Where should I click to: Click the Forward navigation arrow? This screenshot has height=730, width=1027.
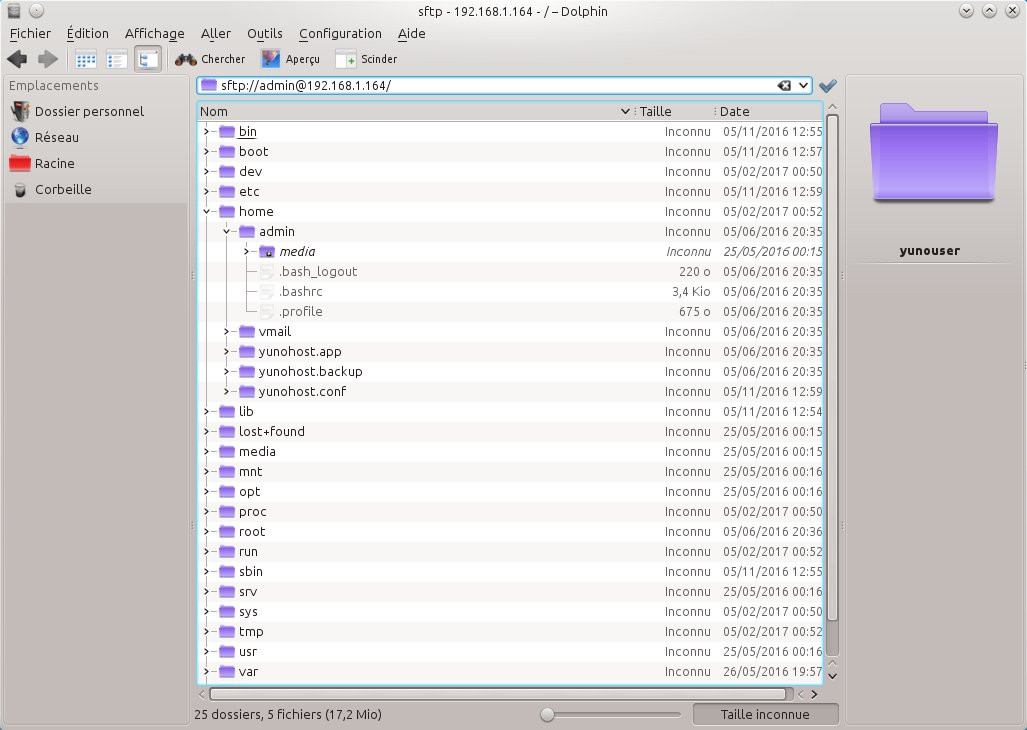click(47, 59)
